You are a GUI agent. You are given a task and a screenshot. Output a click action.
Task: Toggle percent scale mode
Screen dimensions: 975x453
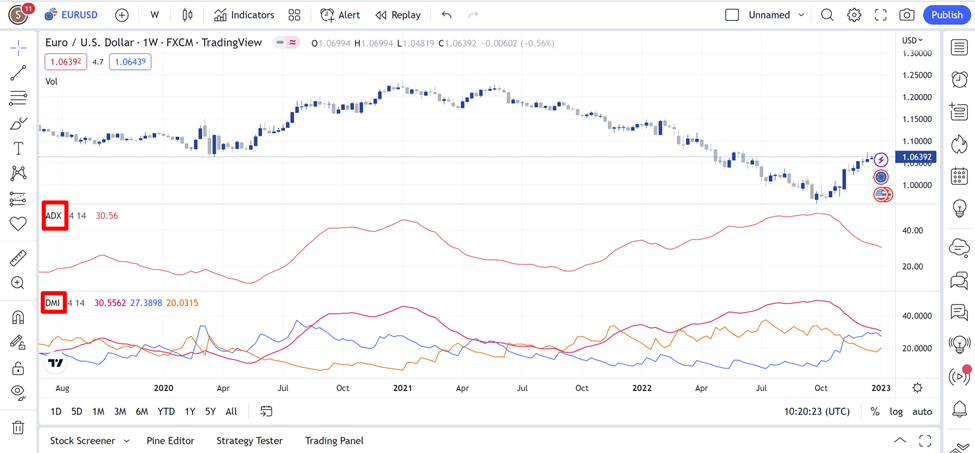[x=875, y=411]
